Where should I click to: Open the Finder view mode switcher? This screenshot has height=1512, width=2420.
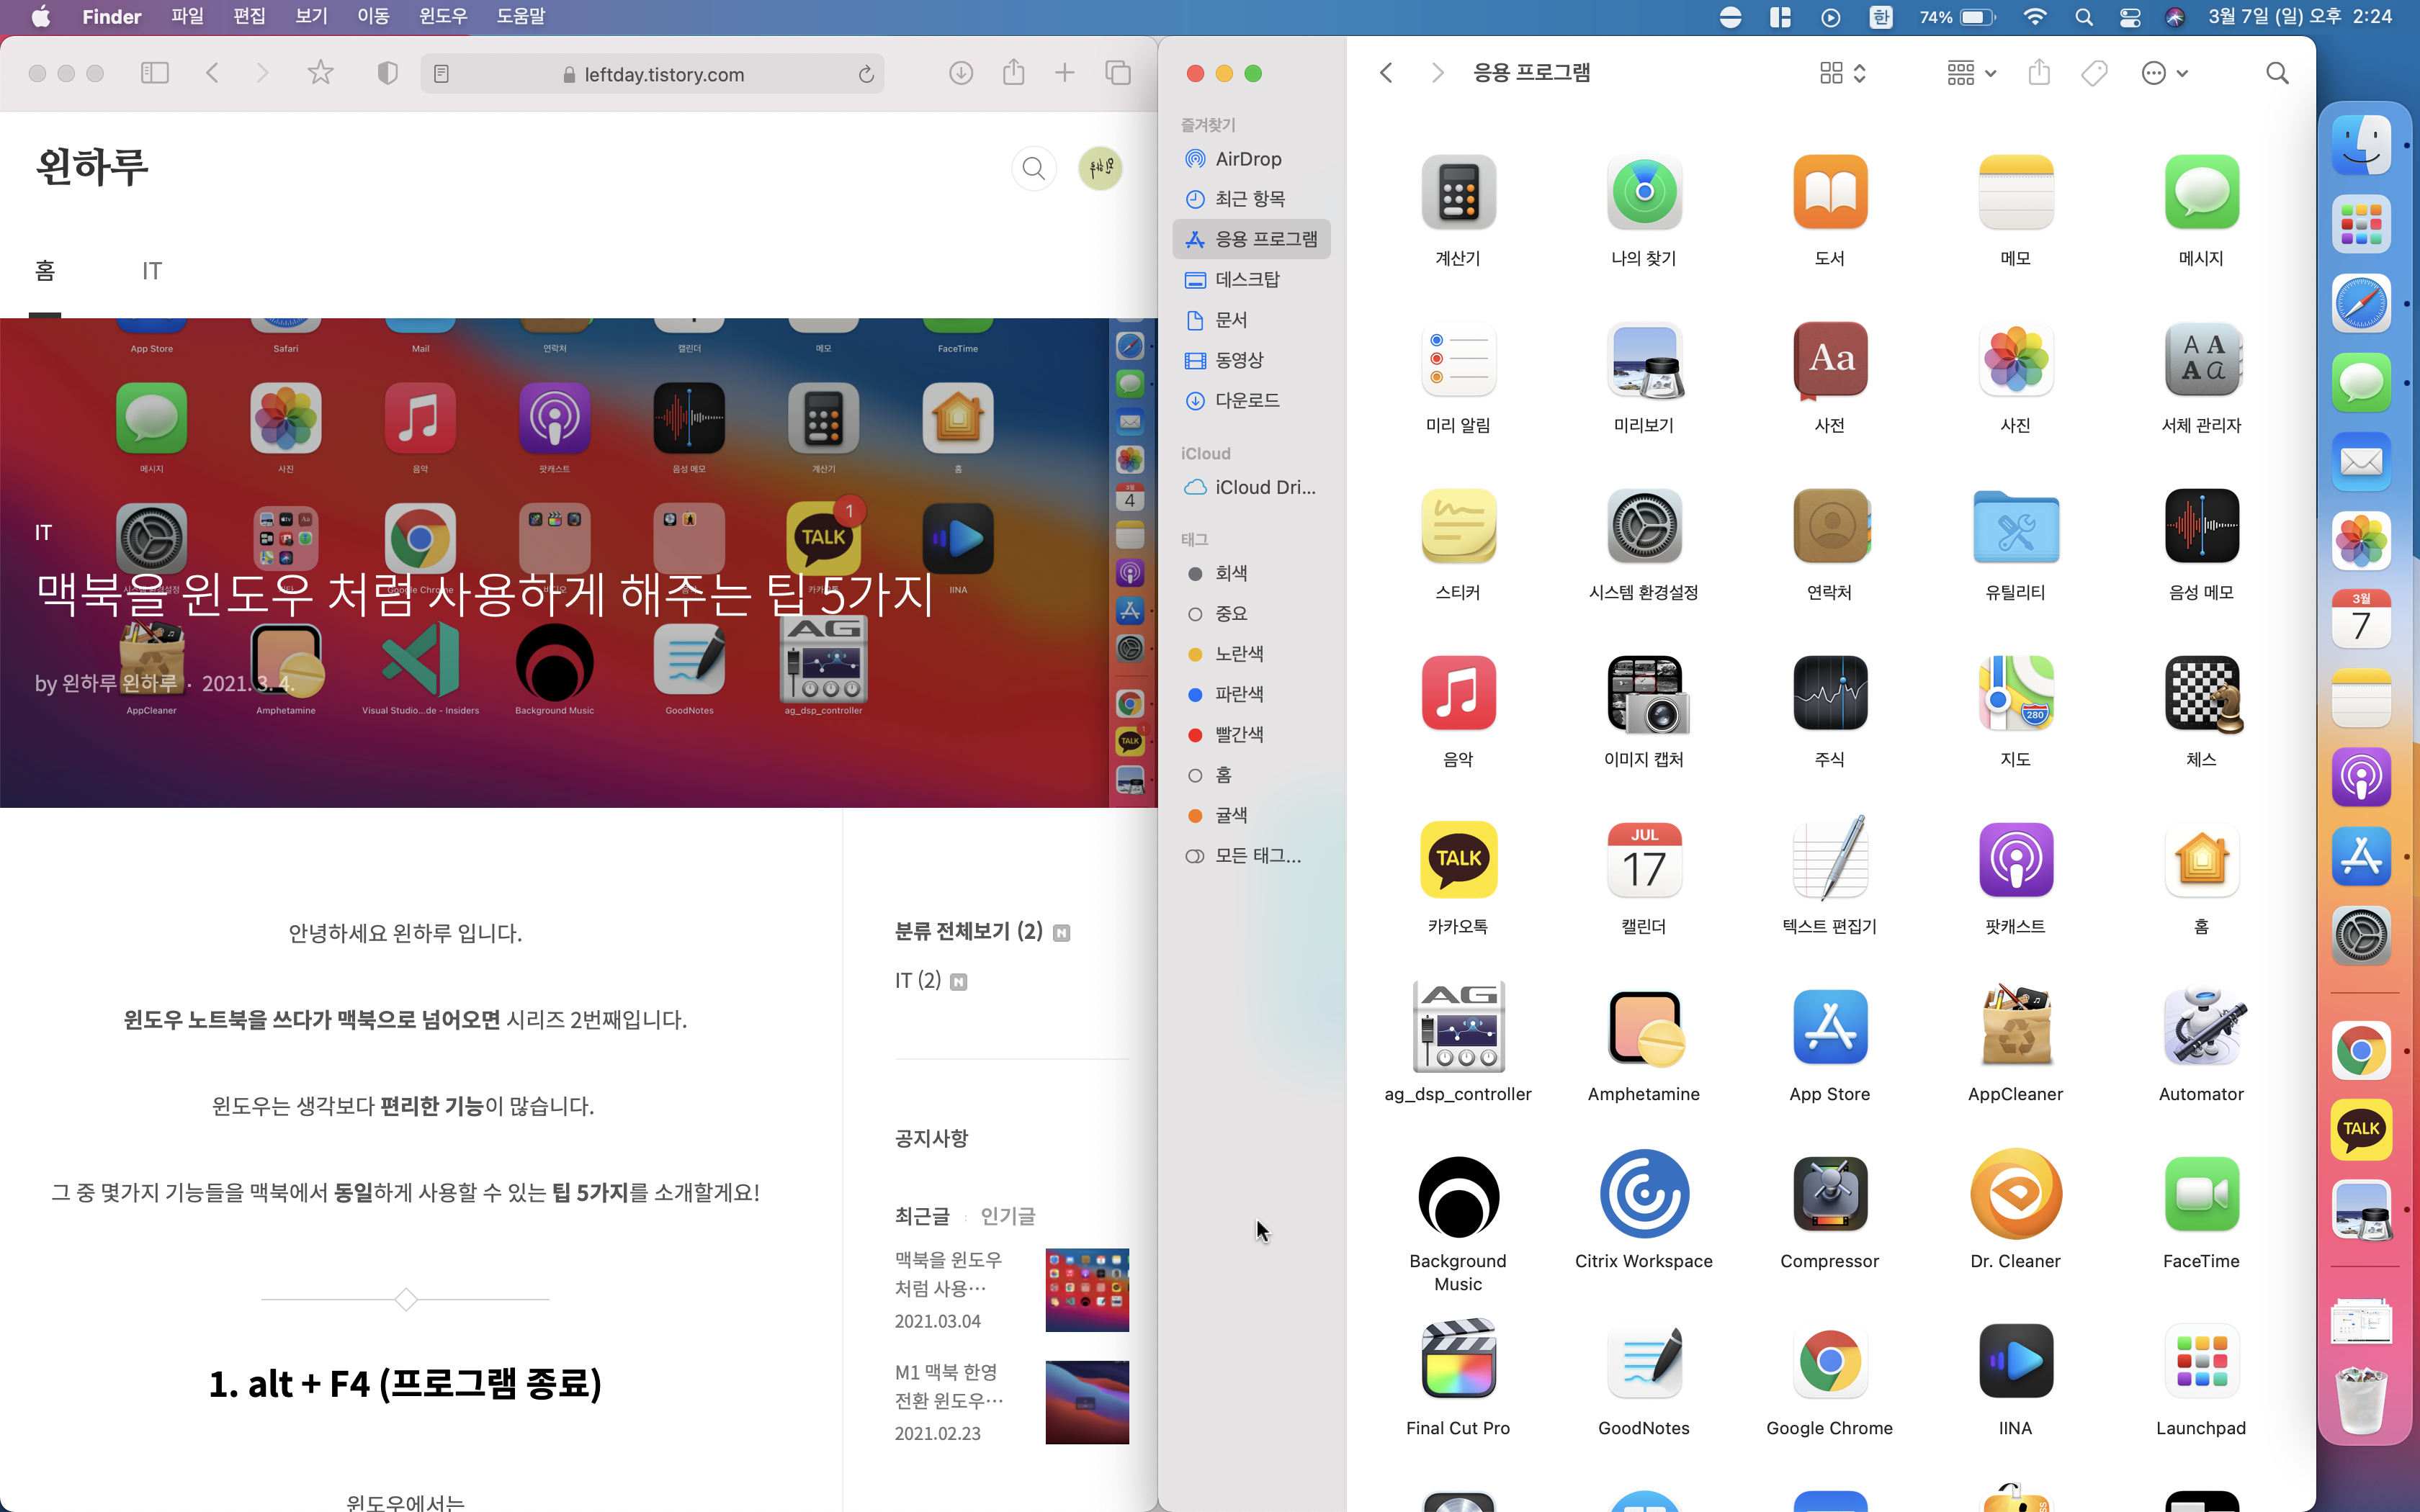click(x=1843, y=73)
